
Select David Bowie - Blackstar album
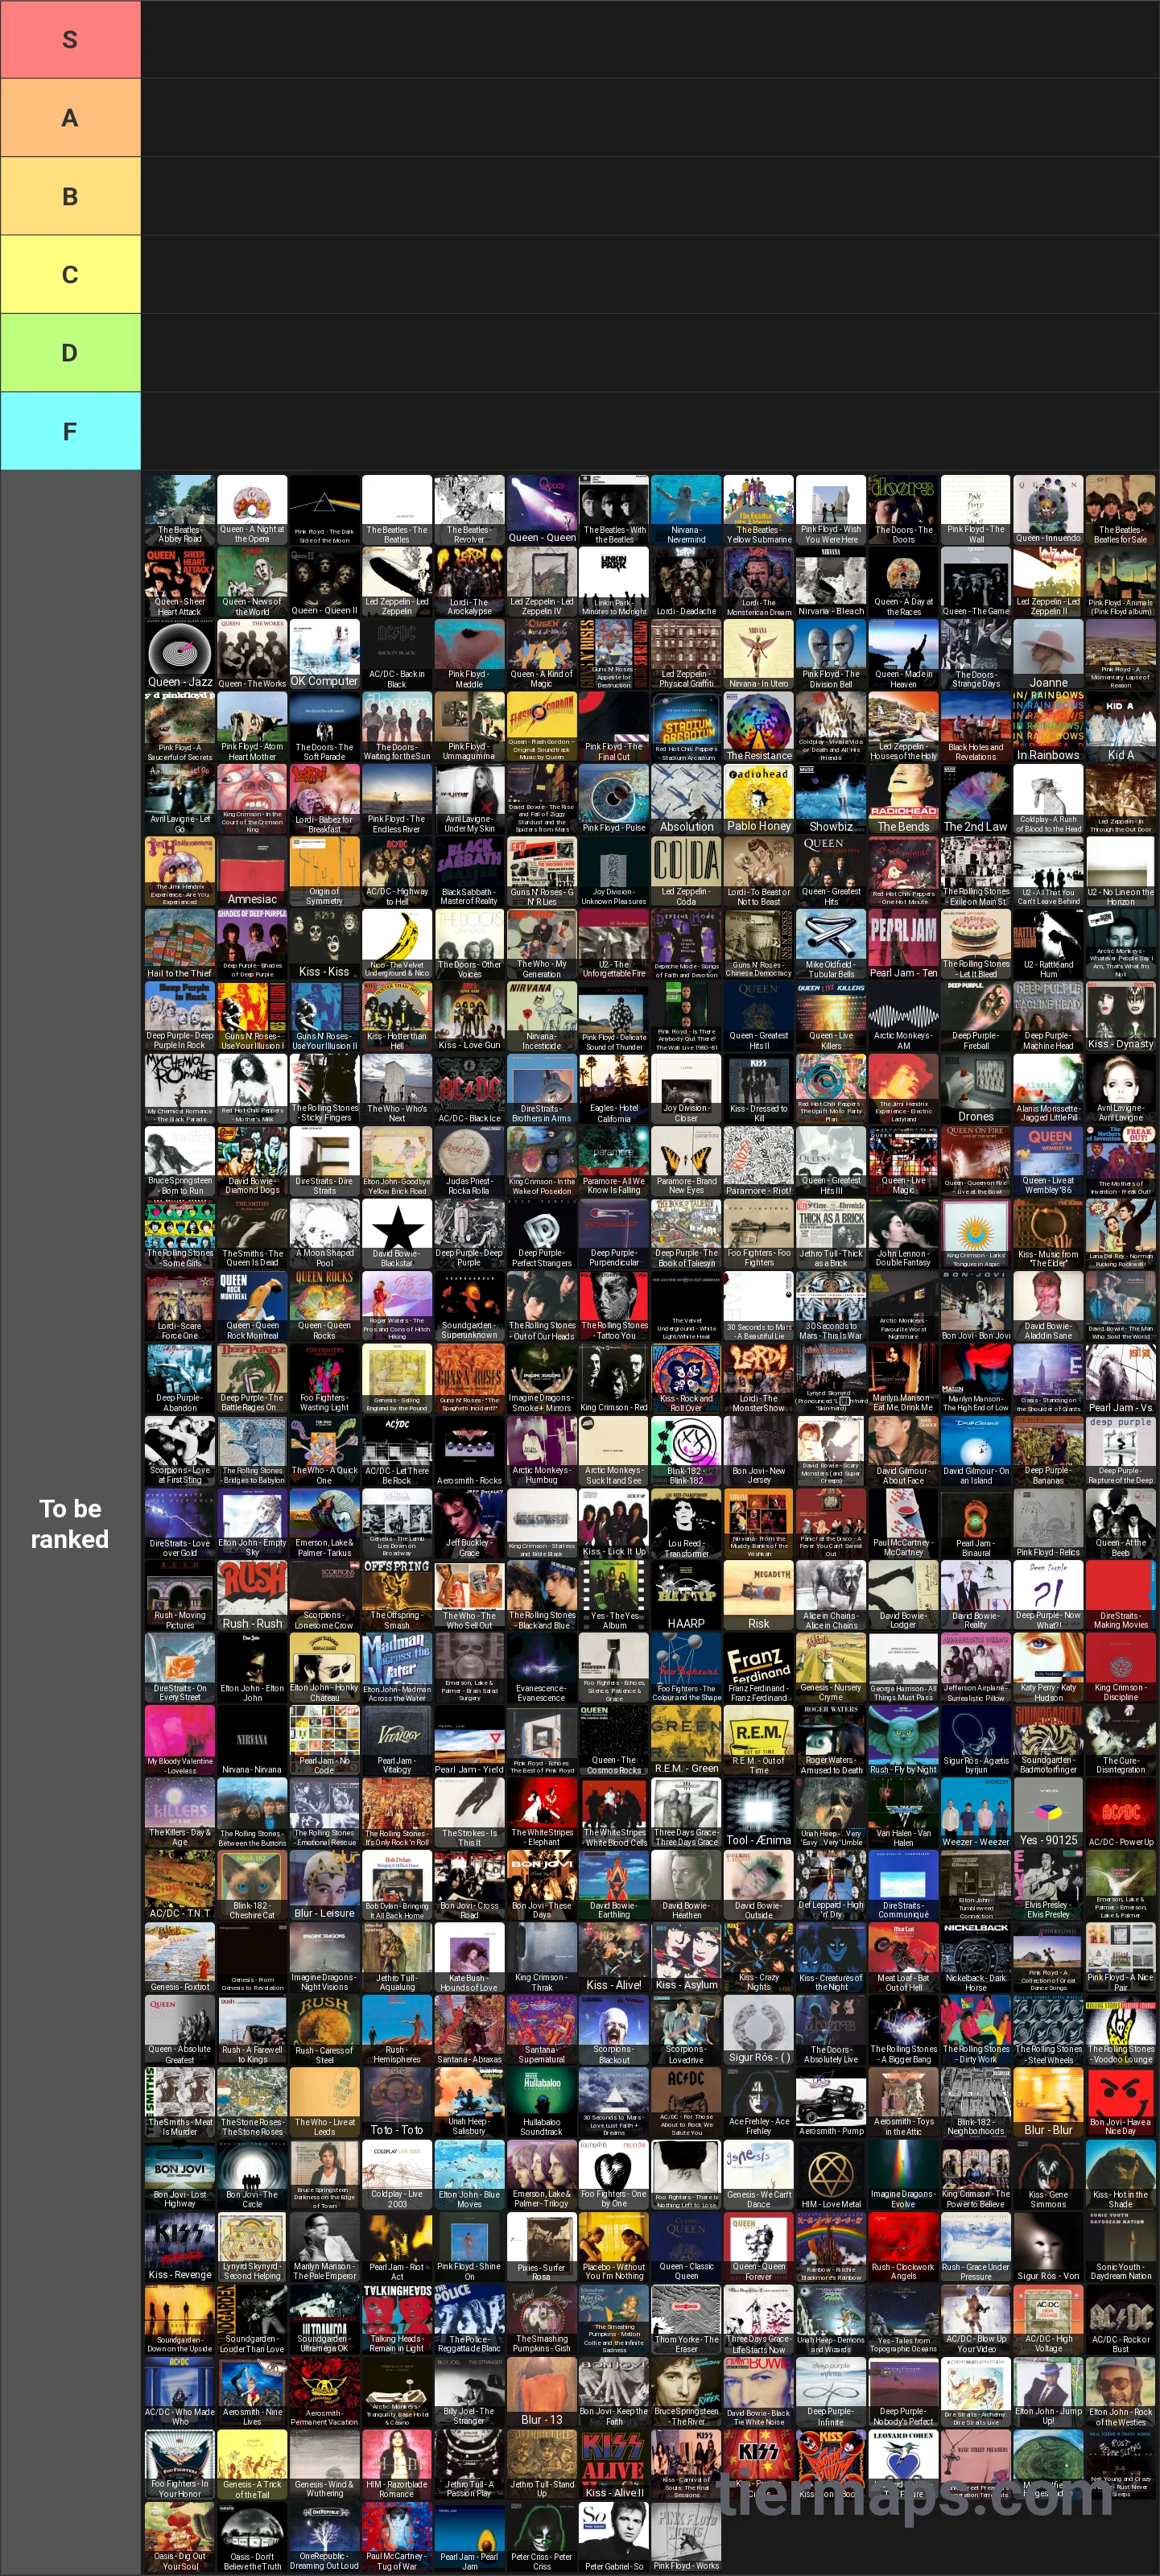(397, 1234)
